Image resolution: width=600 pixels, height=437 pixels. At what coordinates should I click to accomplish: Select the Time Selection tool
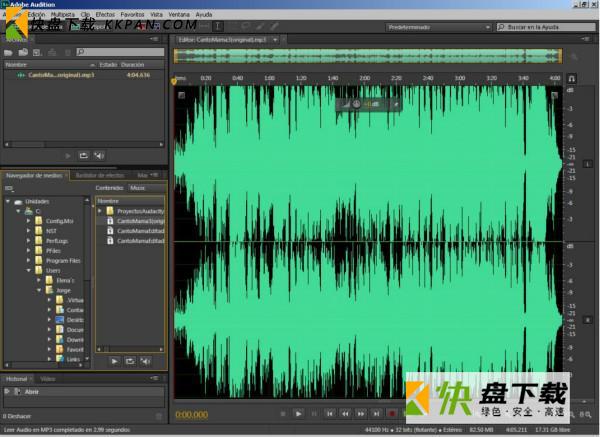pyautogui.click(x=218, y=26)
